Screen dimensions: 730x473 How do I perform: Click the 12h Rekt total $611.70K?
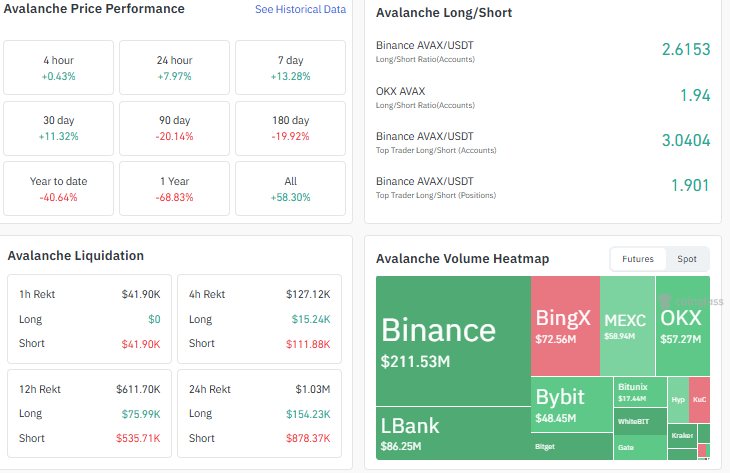point(138,389)
